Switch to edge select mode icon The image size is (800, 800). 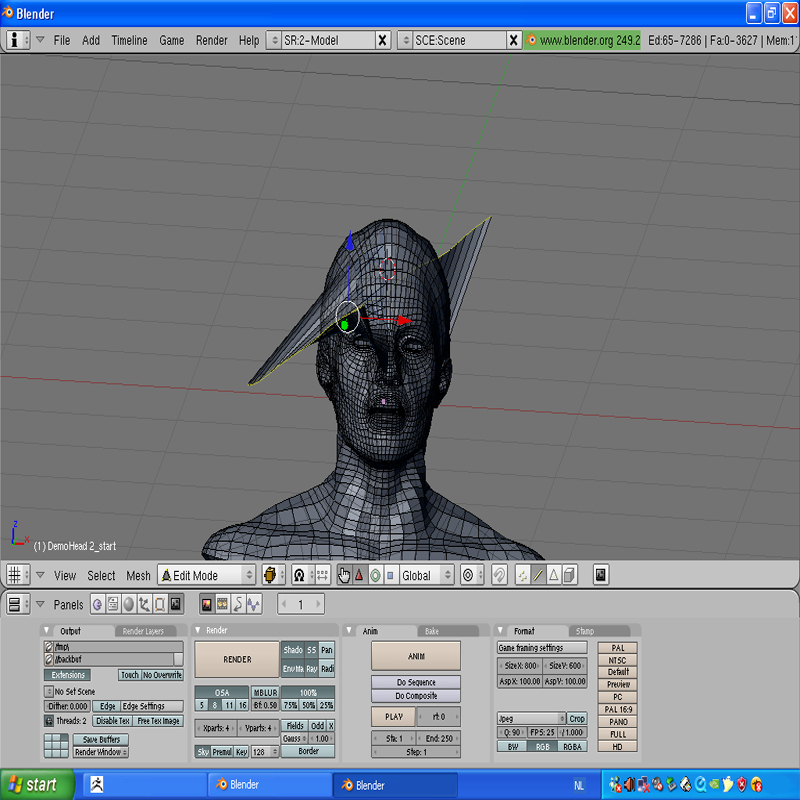pyautogui.click(x=538, y=575)
